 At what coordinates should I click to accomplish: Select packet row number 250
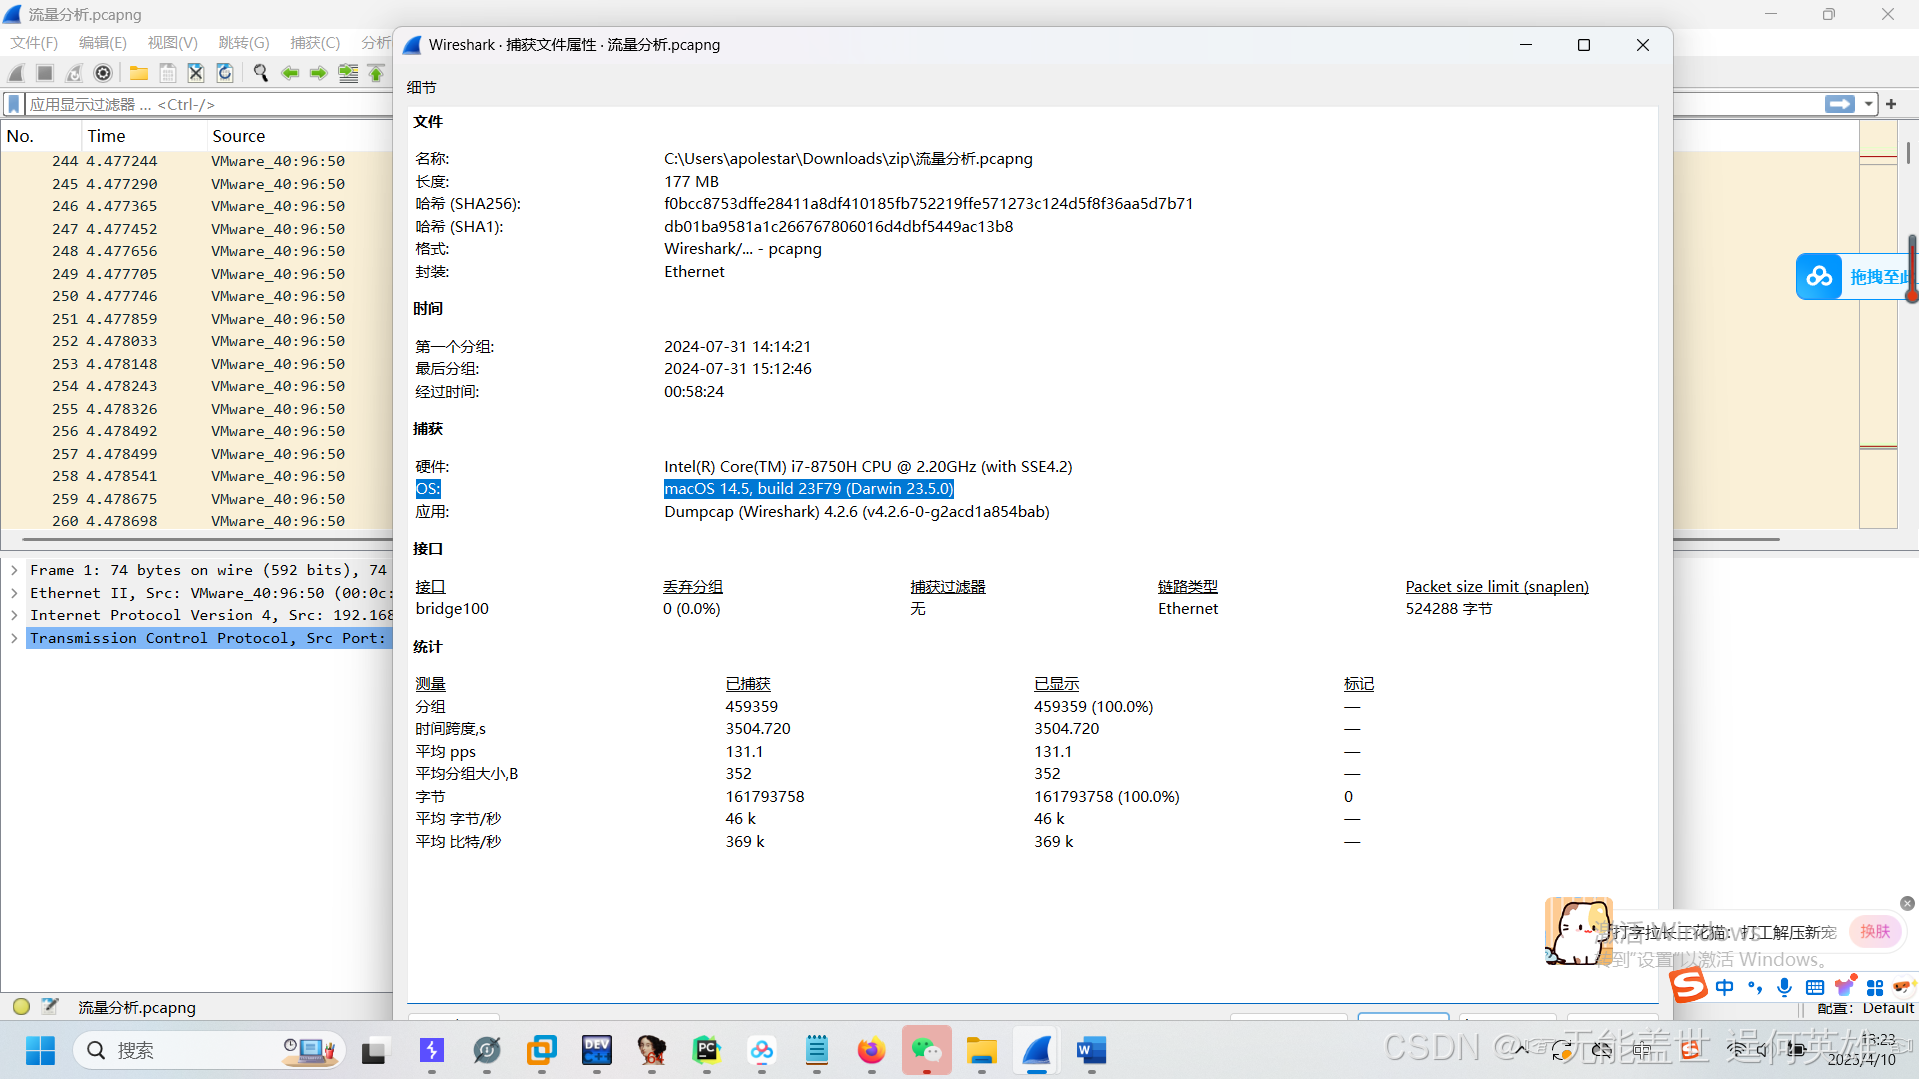pyautogui.click(x=197, y=296)
